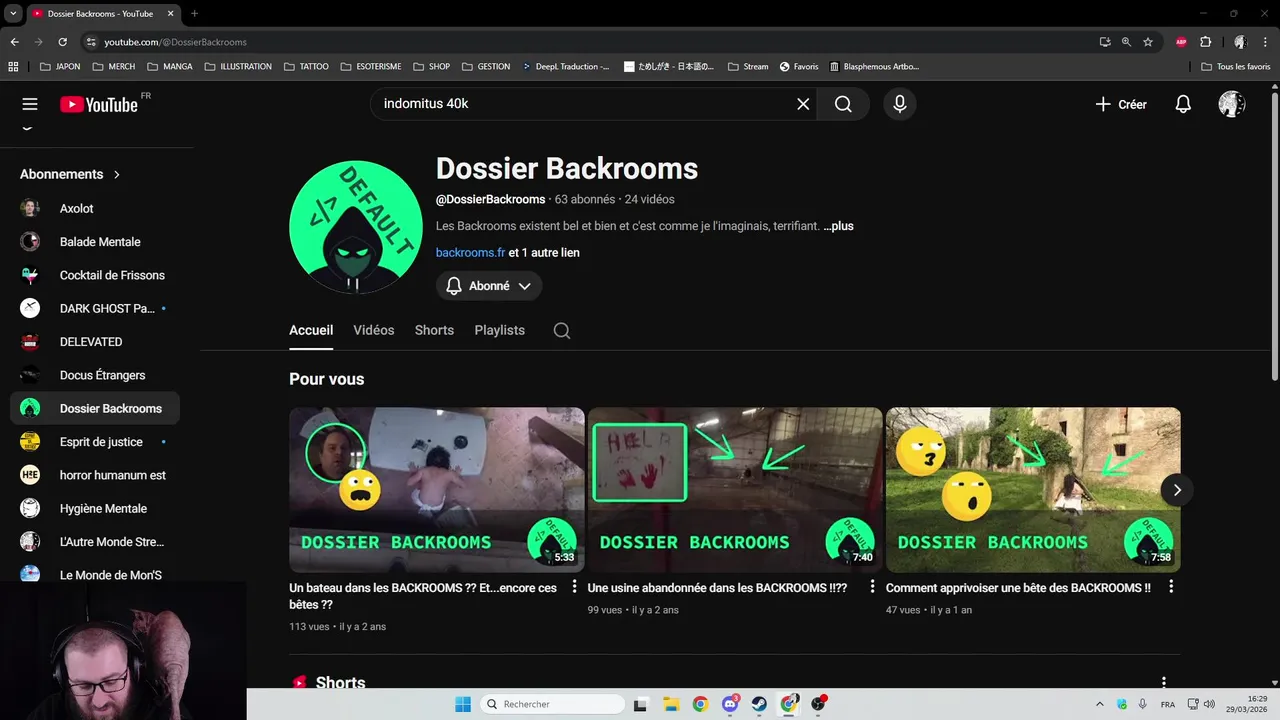Search within the channel via magnifier icon

[562, 331]
